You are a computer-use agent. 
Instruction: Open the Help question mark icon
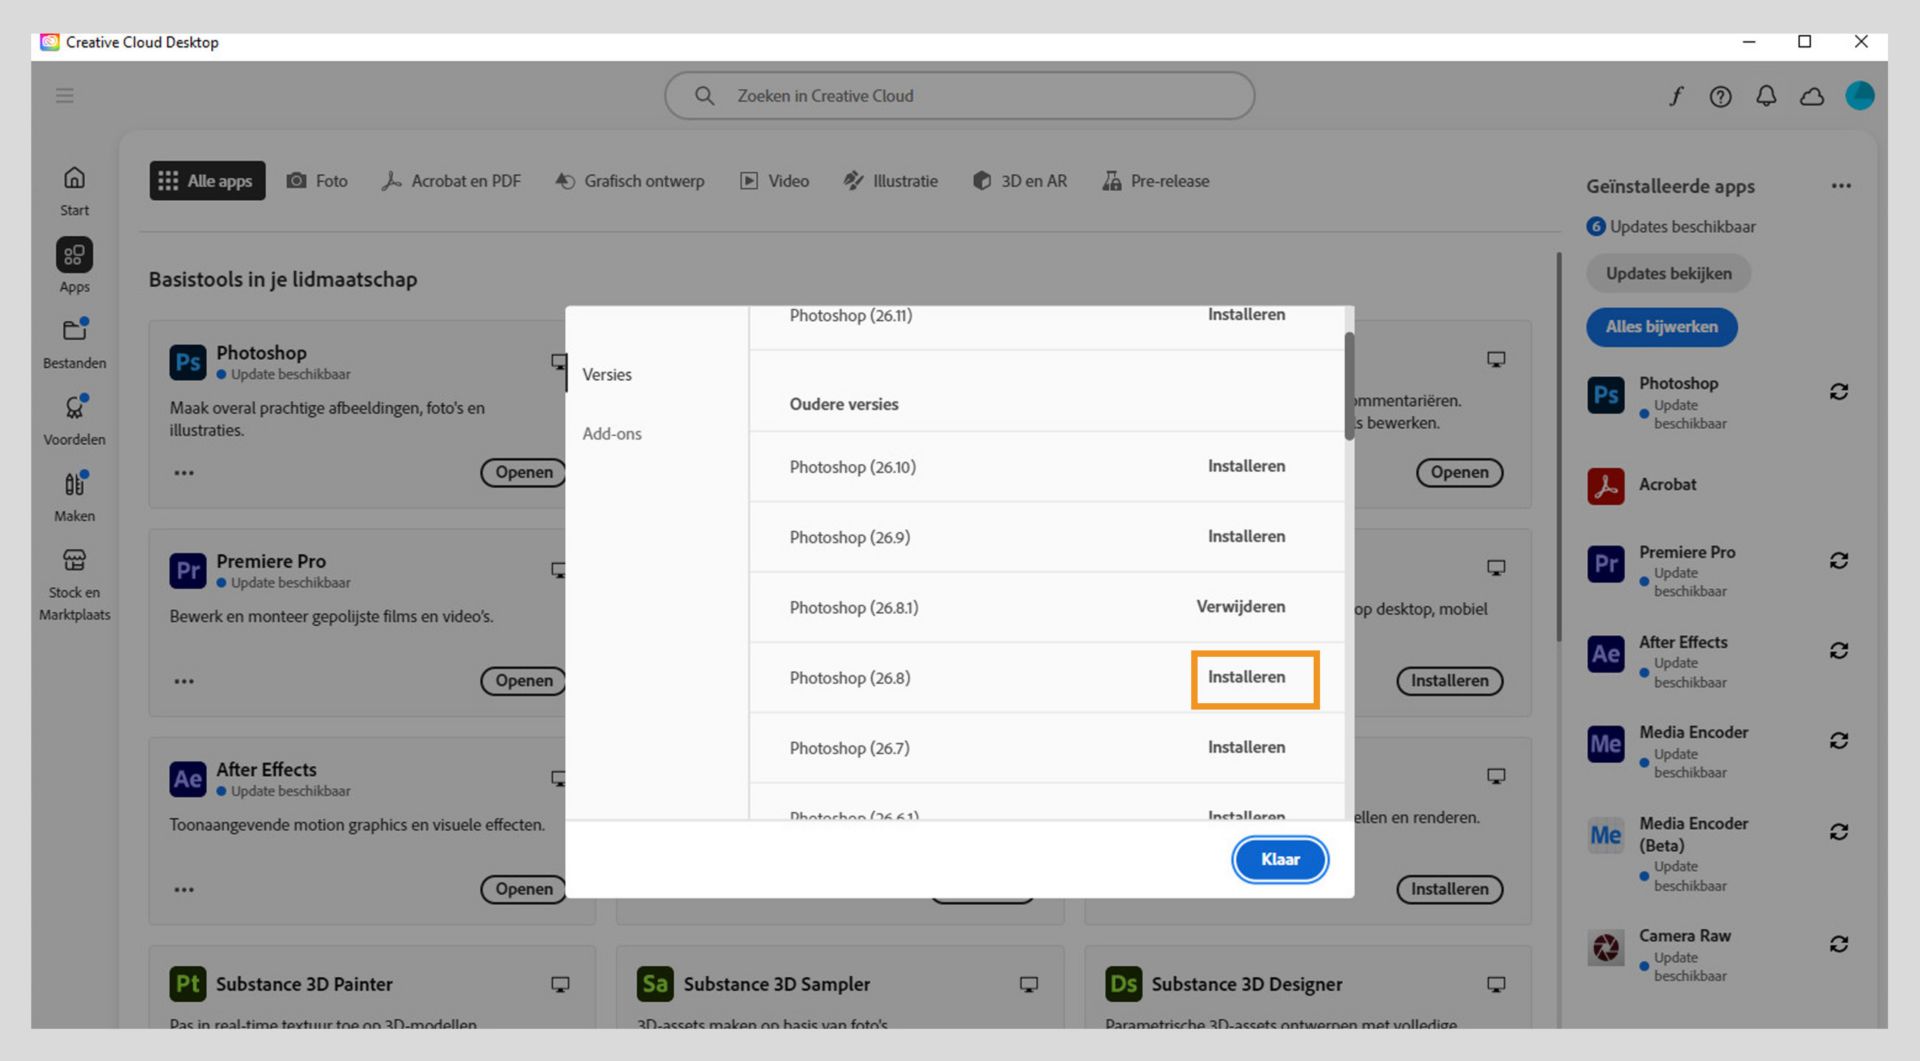1721,96
